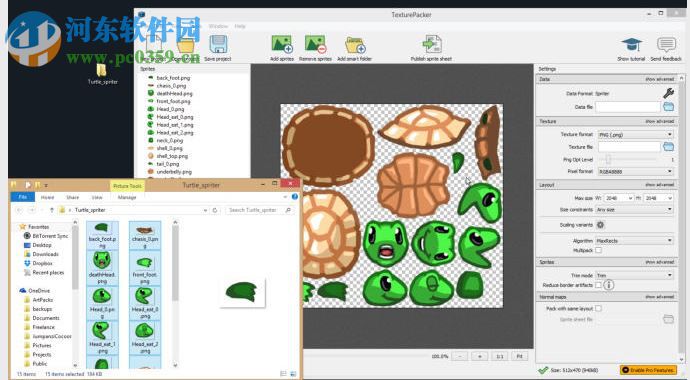Click the Send feedback speech-bubble icon
The image size is (690, 380).
pyautogui.click(x=666, y=45)
